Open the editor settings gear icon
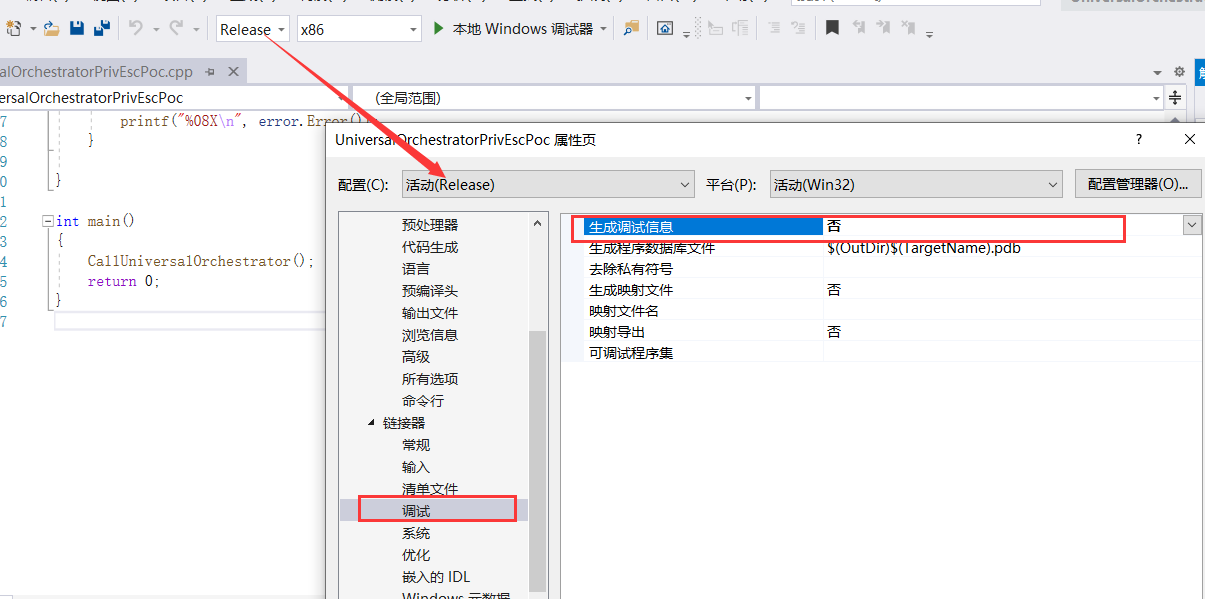The width and height of the screenshot is (1205, 599). point(1179,72)
